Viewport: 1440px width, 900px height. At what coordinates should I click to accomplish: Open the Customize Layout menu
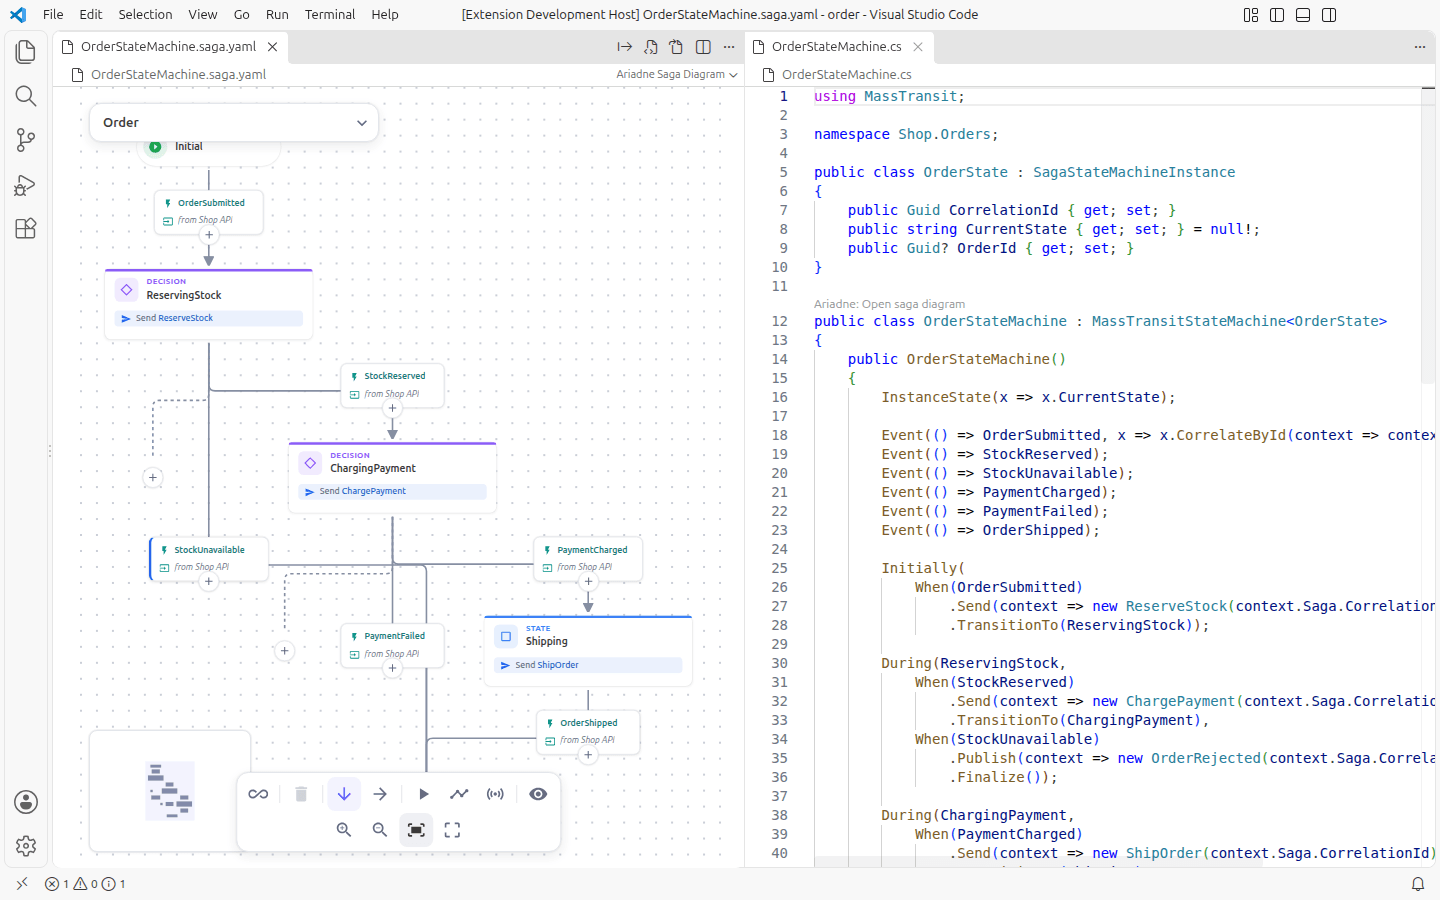pyautogui.click(x=1251, y=15)
